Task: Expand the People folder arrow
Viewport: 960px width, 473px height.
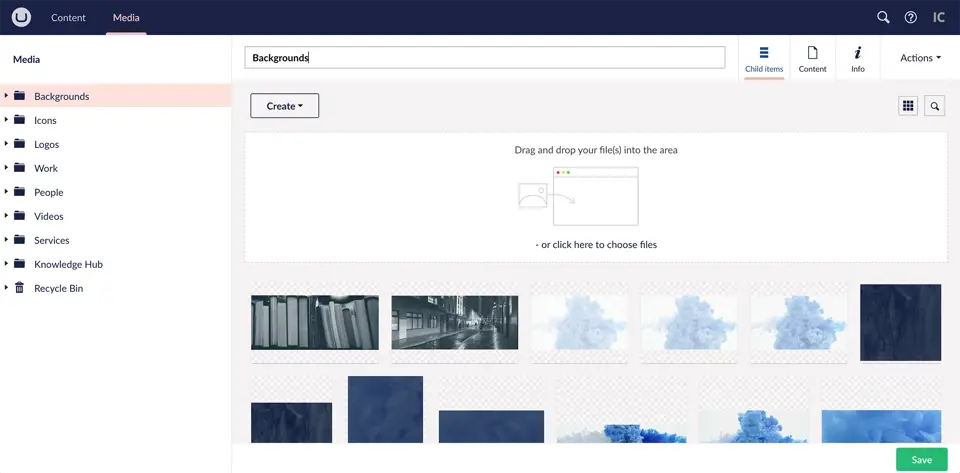Action: pyautogui.click(x=6, y=192)
